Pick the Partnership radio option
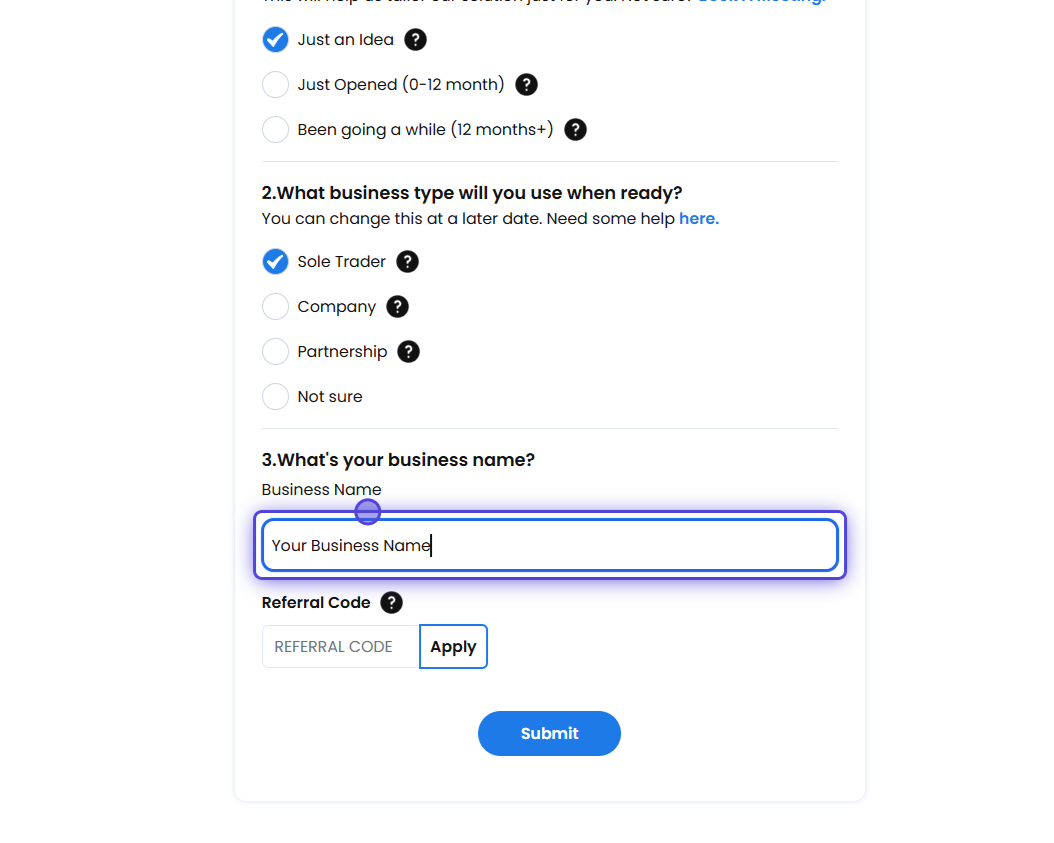1054x843 pixels. 275,352
